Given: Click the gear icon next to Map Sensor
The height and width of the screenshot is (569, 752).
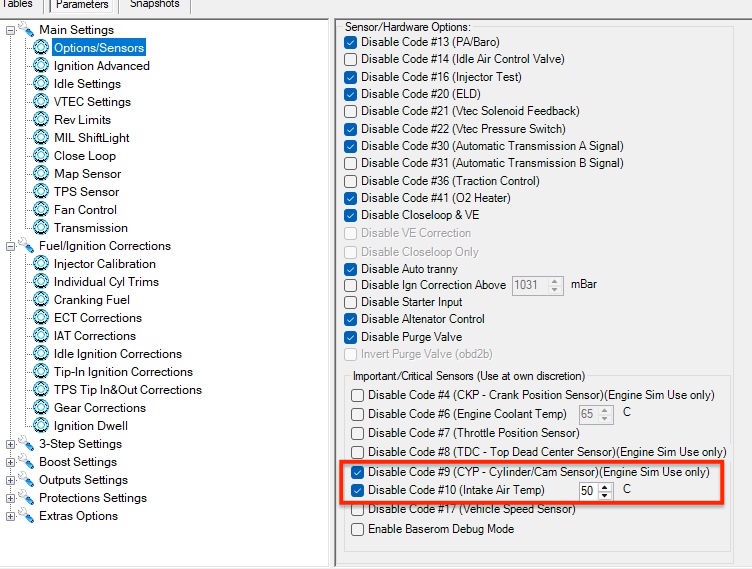Looking at the screenshot, I should tap(41, 174).
